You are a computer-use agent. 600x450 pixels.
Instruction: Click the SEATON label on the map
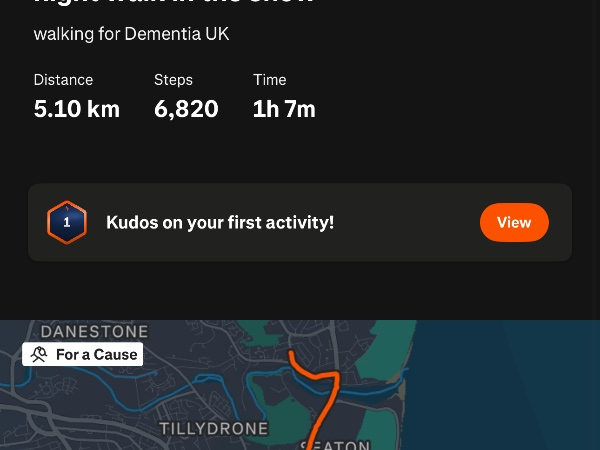[x=336, y=444]
